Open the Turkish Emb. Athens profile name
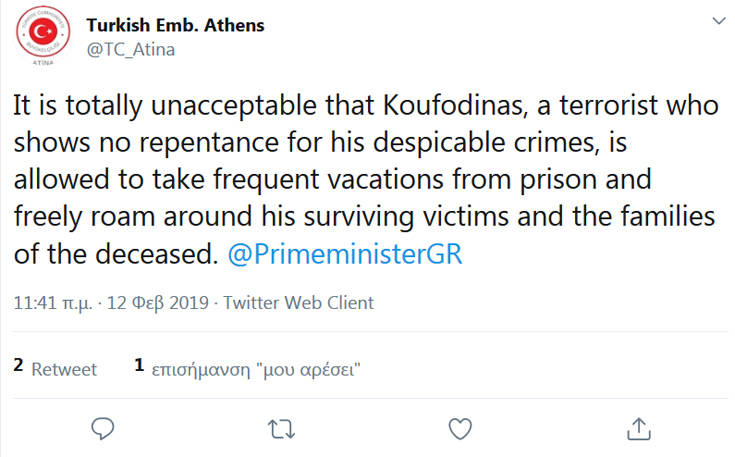This screenshot has width=735, height=457. (x=175, y=25)
